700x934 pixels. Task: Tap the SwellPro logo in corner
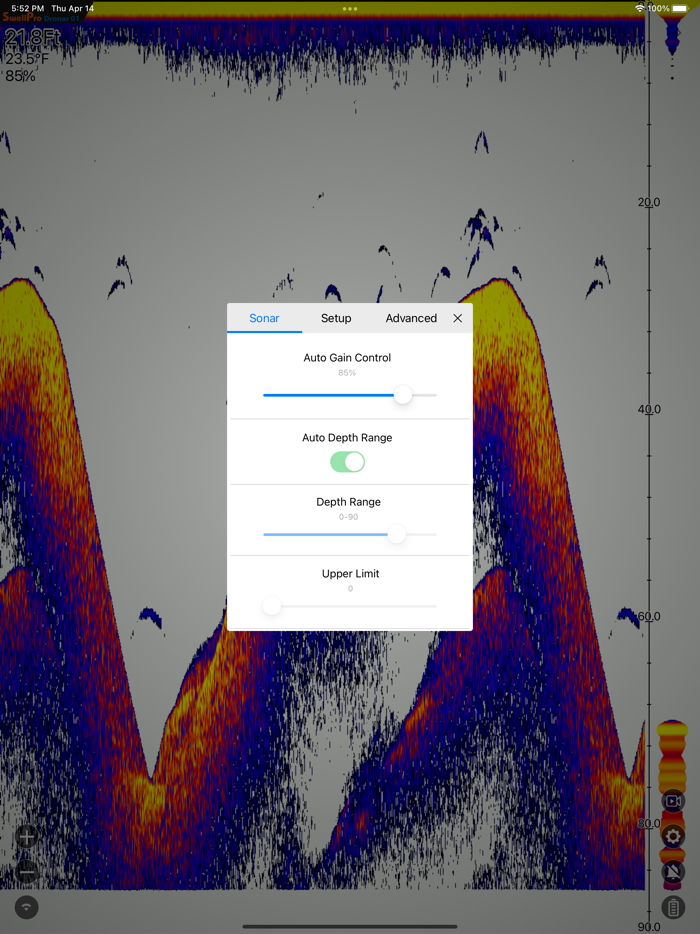[x=41, y=18]
